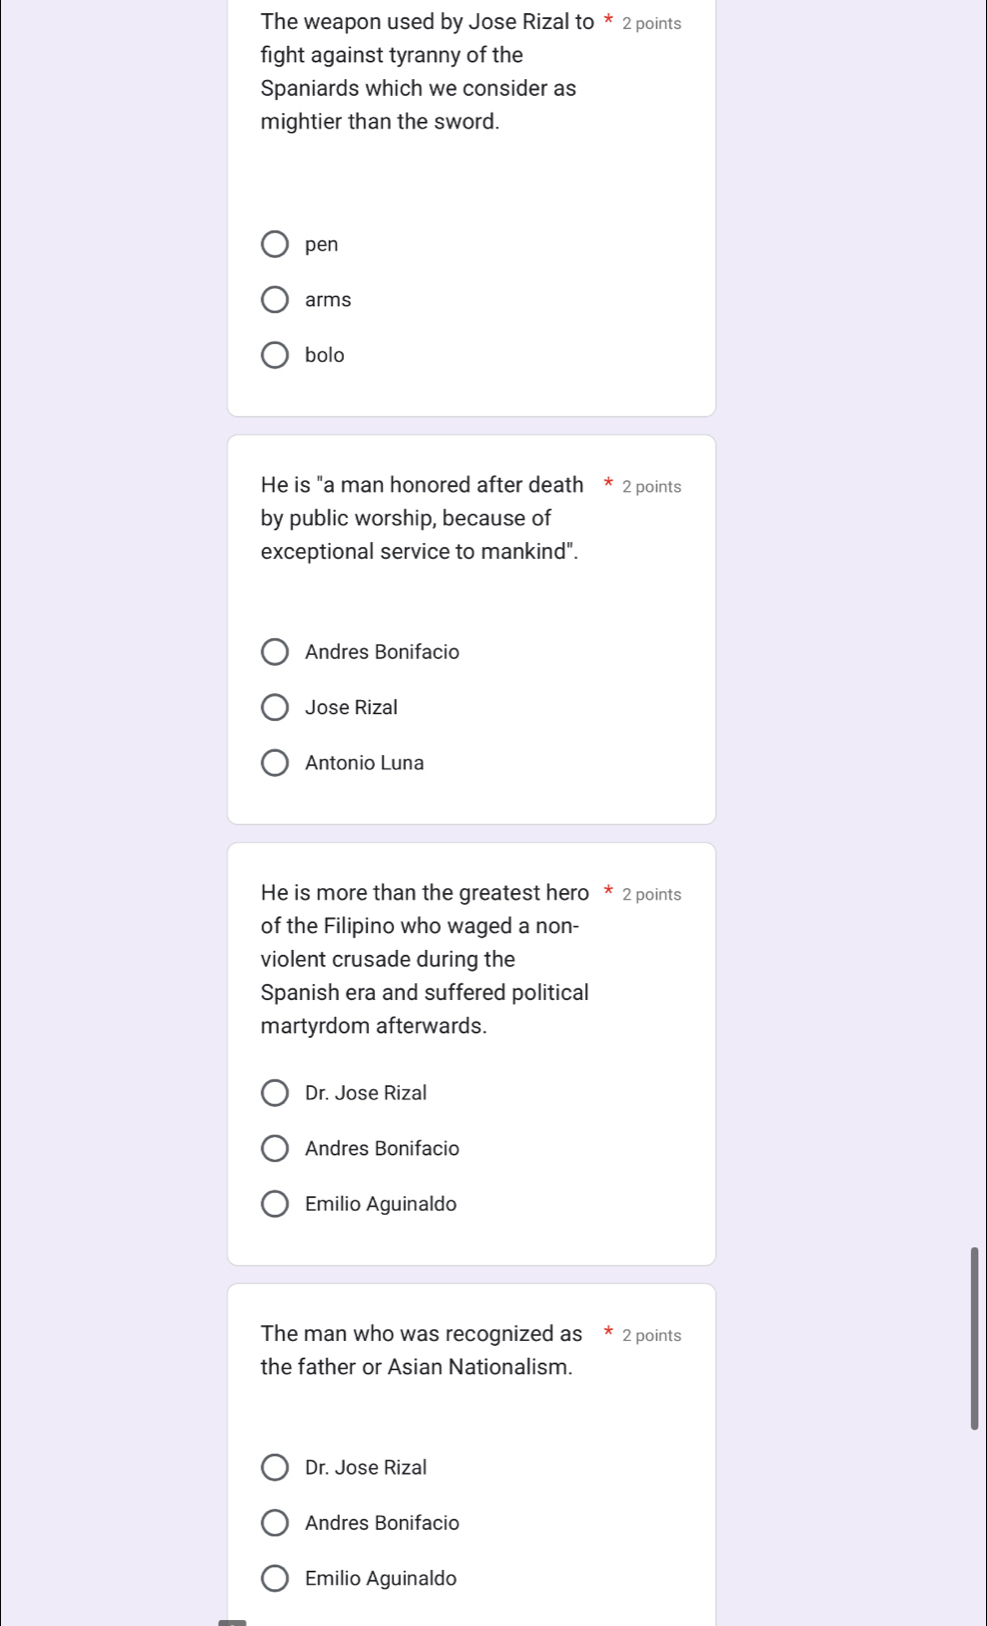Select Andres Bonifacio for Asian Nationalism question
Viewport: 987px width, 1626px height.
[275, 1523]
